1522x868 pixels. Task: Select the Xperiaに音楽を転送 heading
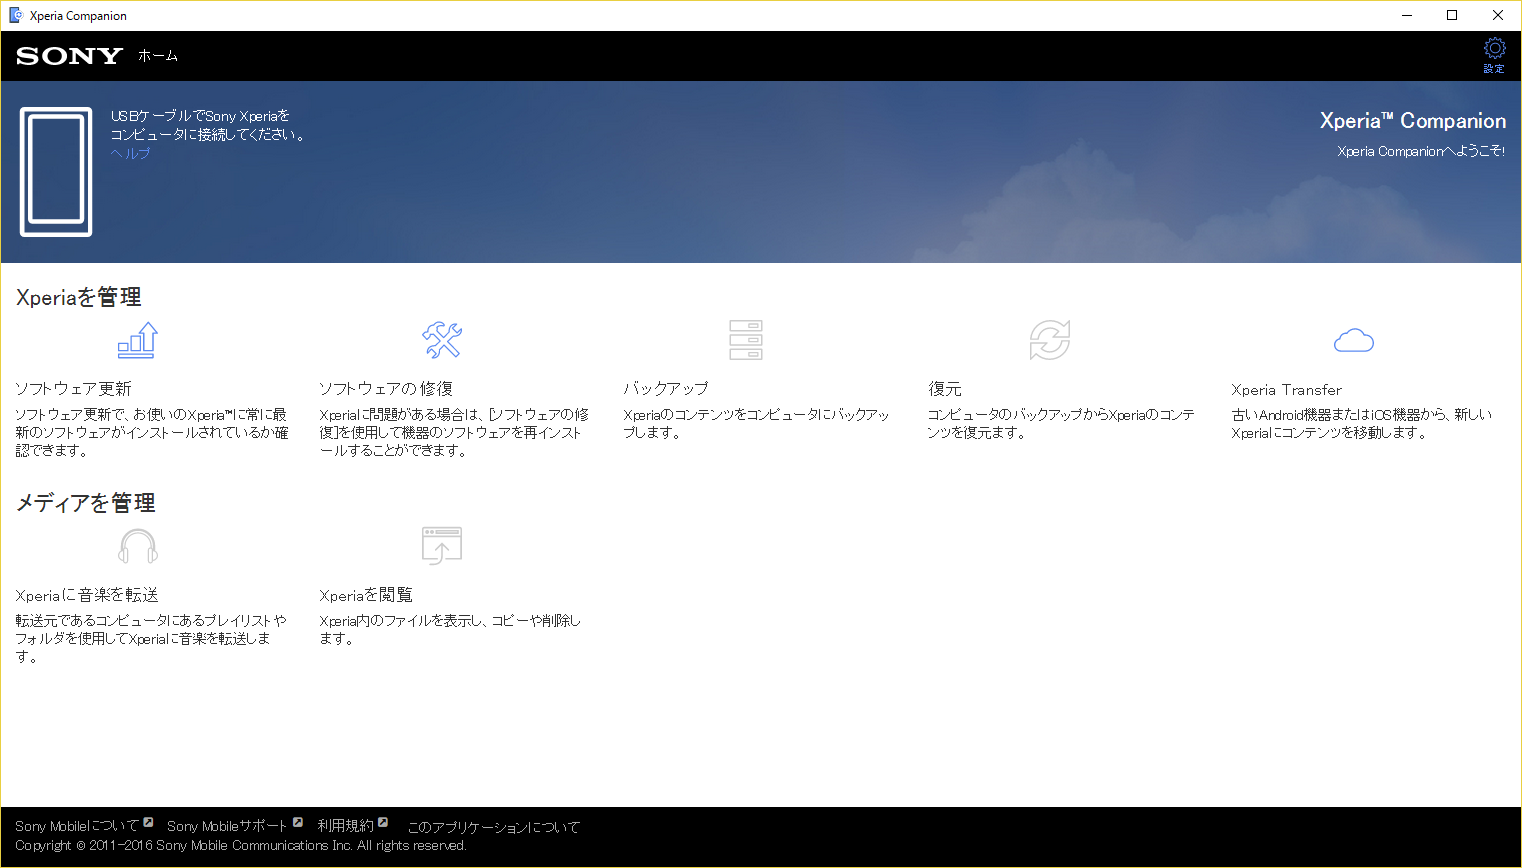tap(87, 595)
